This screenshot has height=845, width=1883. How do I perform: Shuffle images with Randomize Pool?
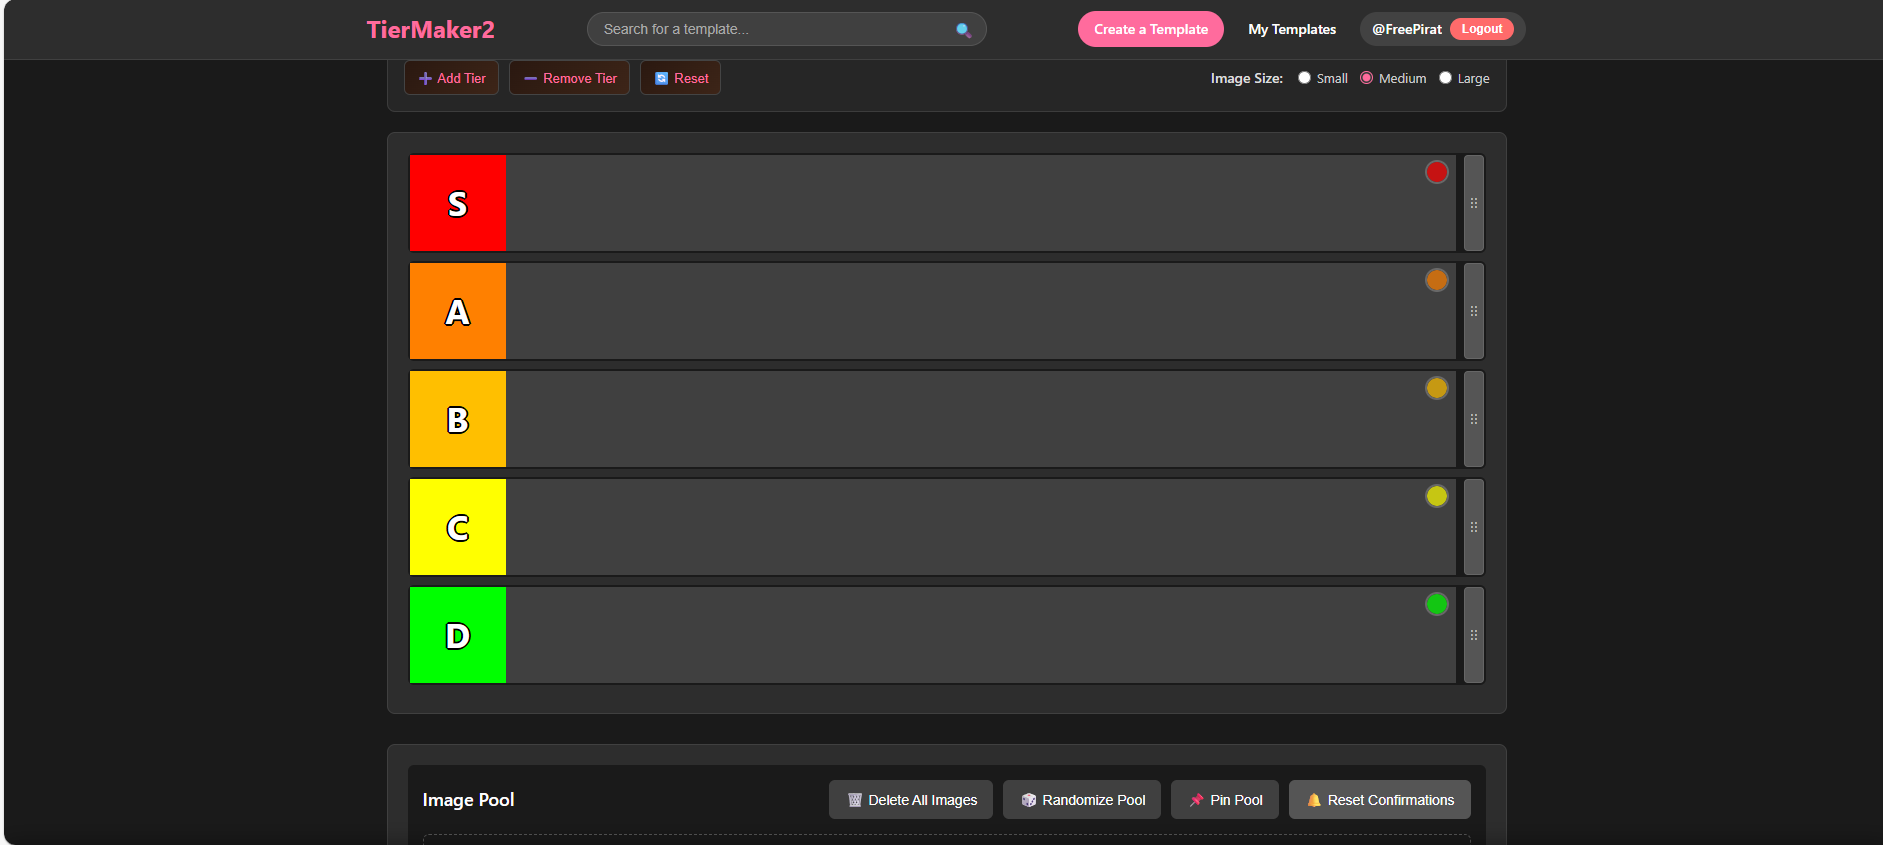click(1082, 800)
